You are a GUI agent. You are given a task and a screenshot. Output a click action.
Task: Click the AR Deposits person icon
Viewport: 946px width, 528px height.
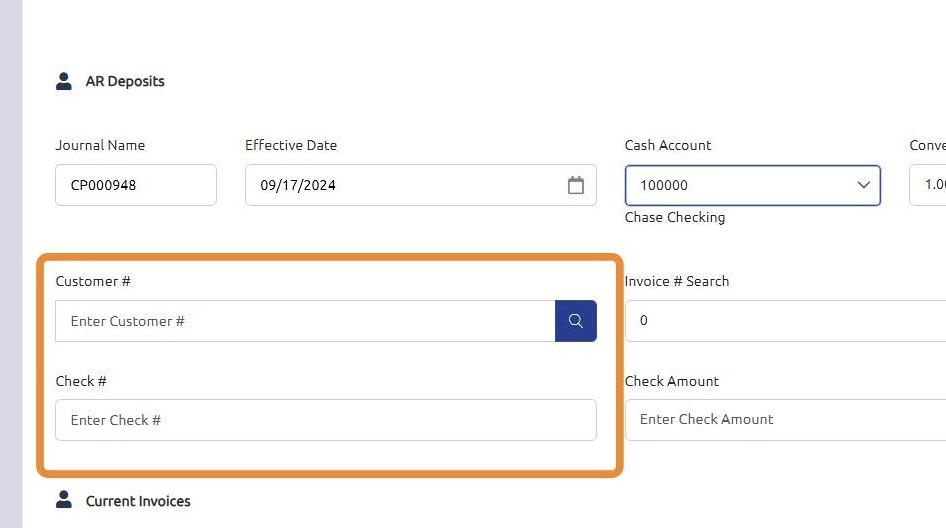[x=64, y=81]
